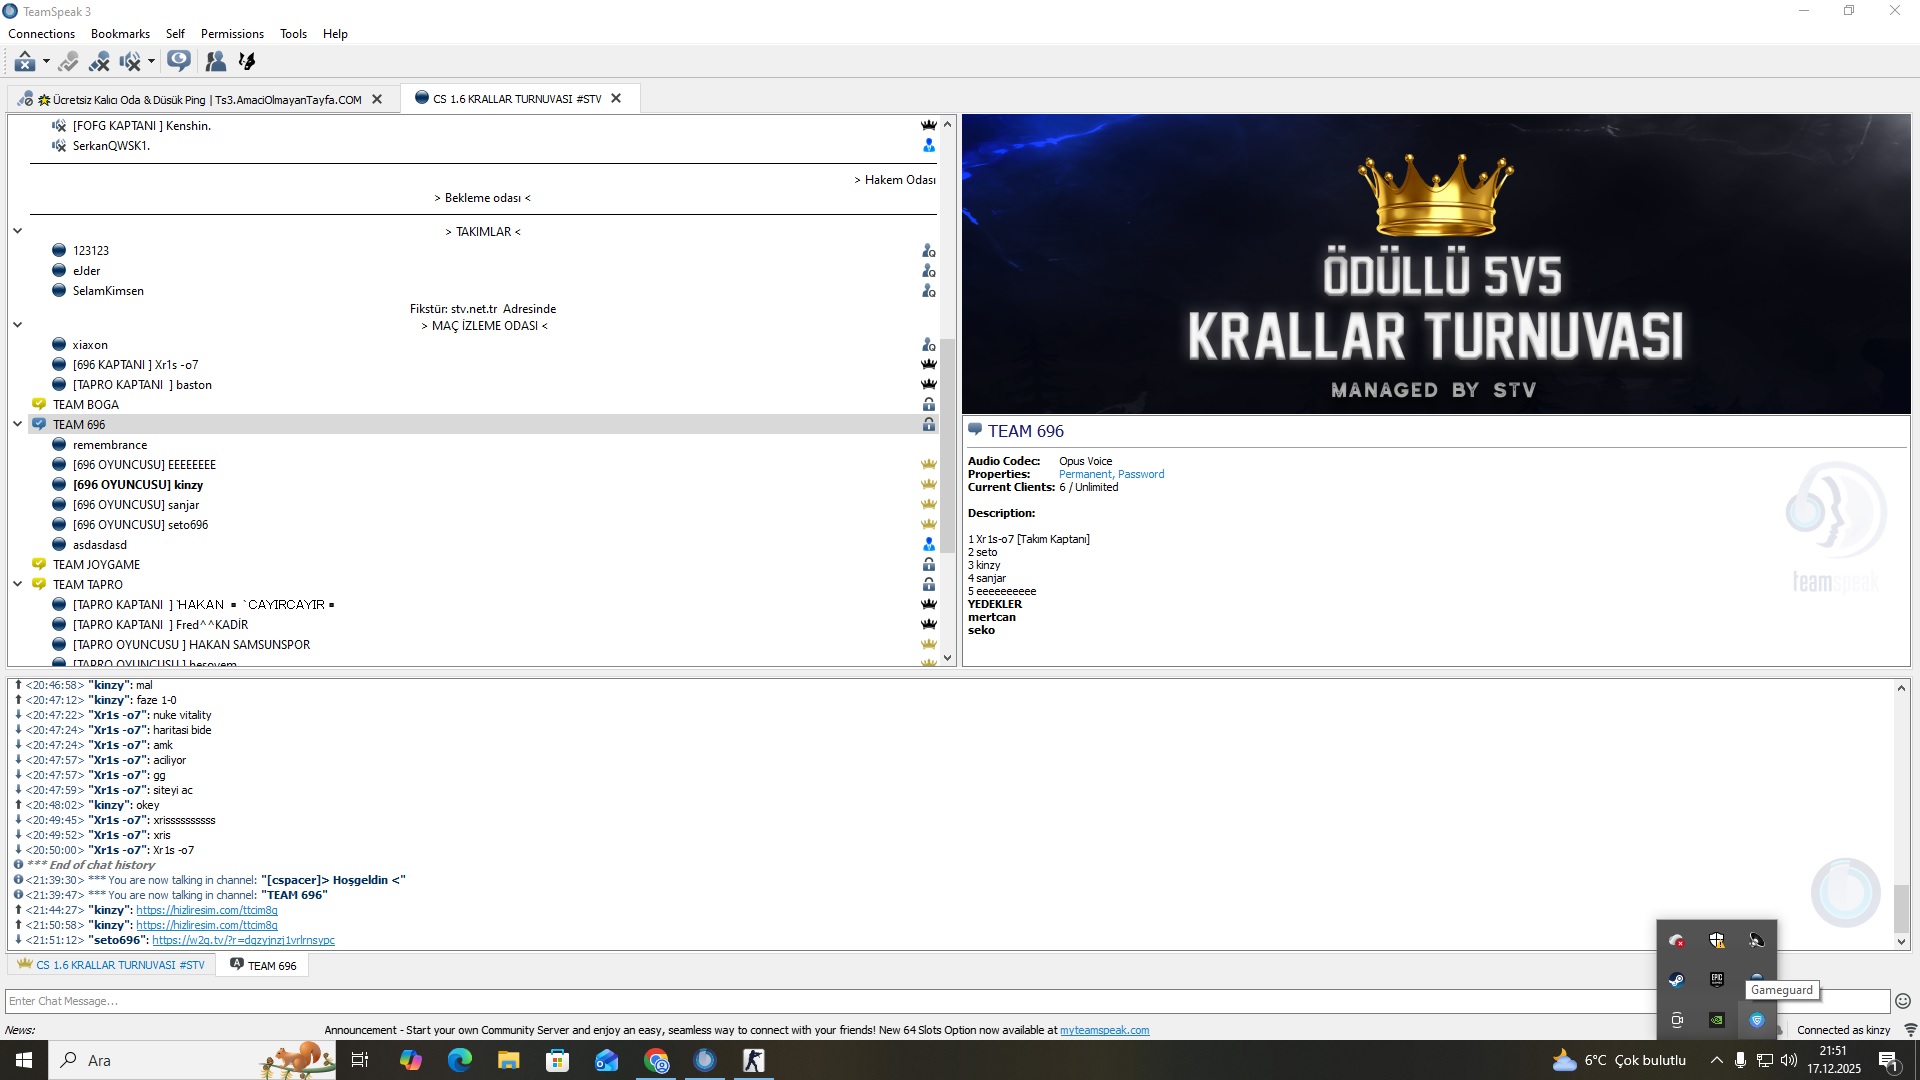Select user eJder under TAKIMLAR
Screen dimensions: 1920x1080
coord(86,271)
